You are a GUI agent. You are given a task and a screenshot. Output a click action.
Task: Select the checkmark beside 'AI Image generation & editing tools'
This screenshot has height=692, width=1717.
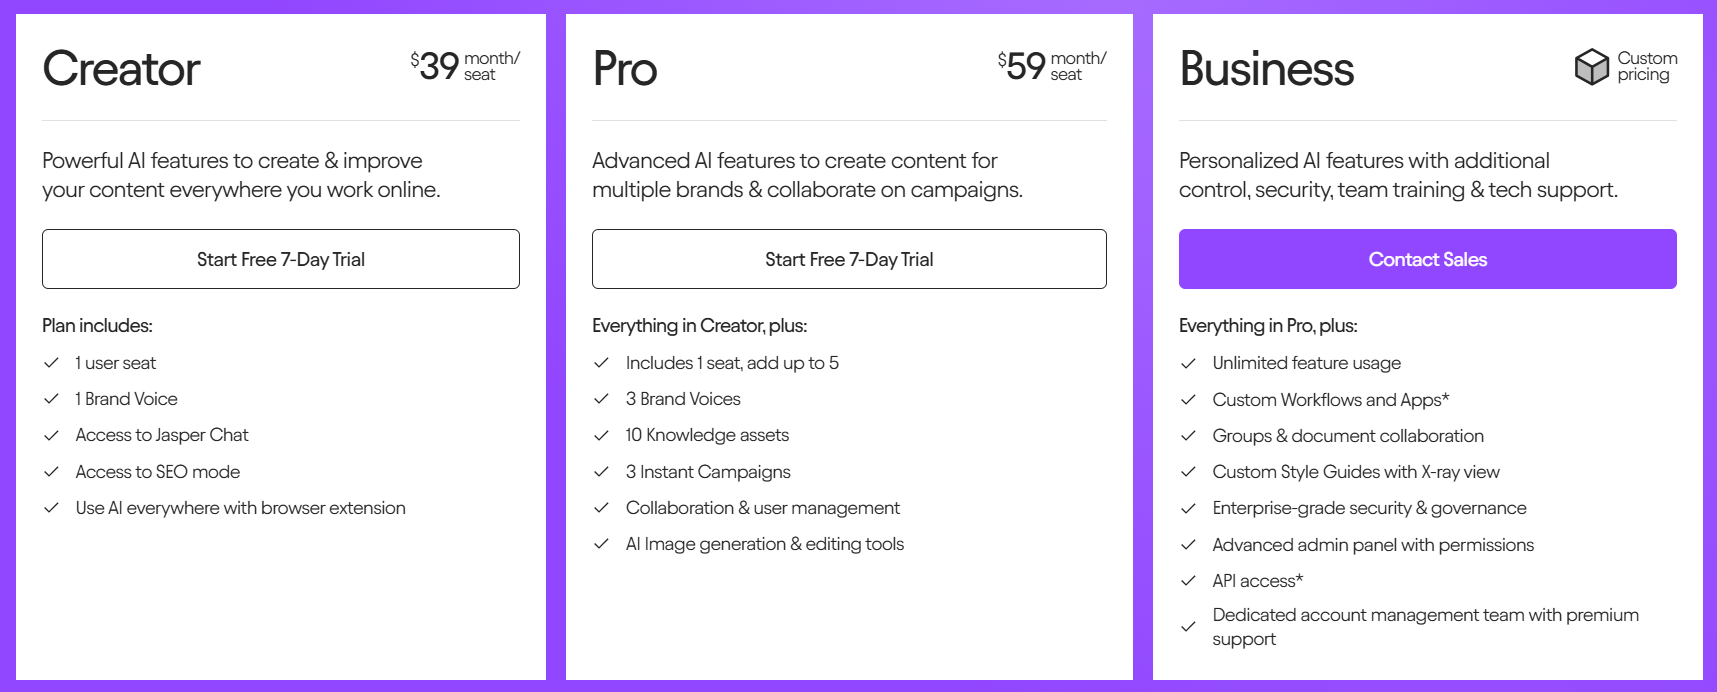click(x=602, y=544)
